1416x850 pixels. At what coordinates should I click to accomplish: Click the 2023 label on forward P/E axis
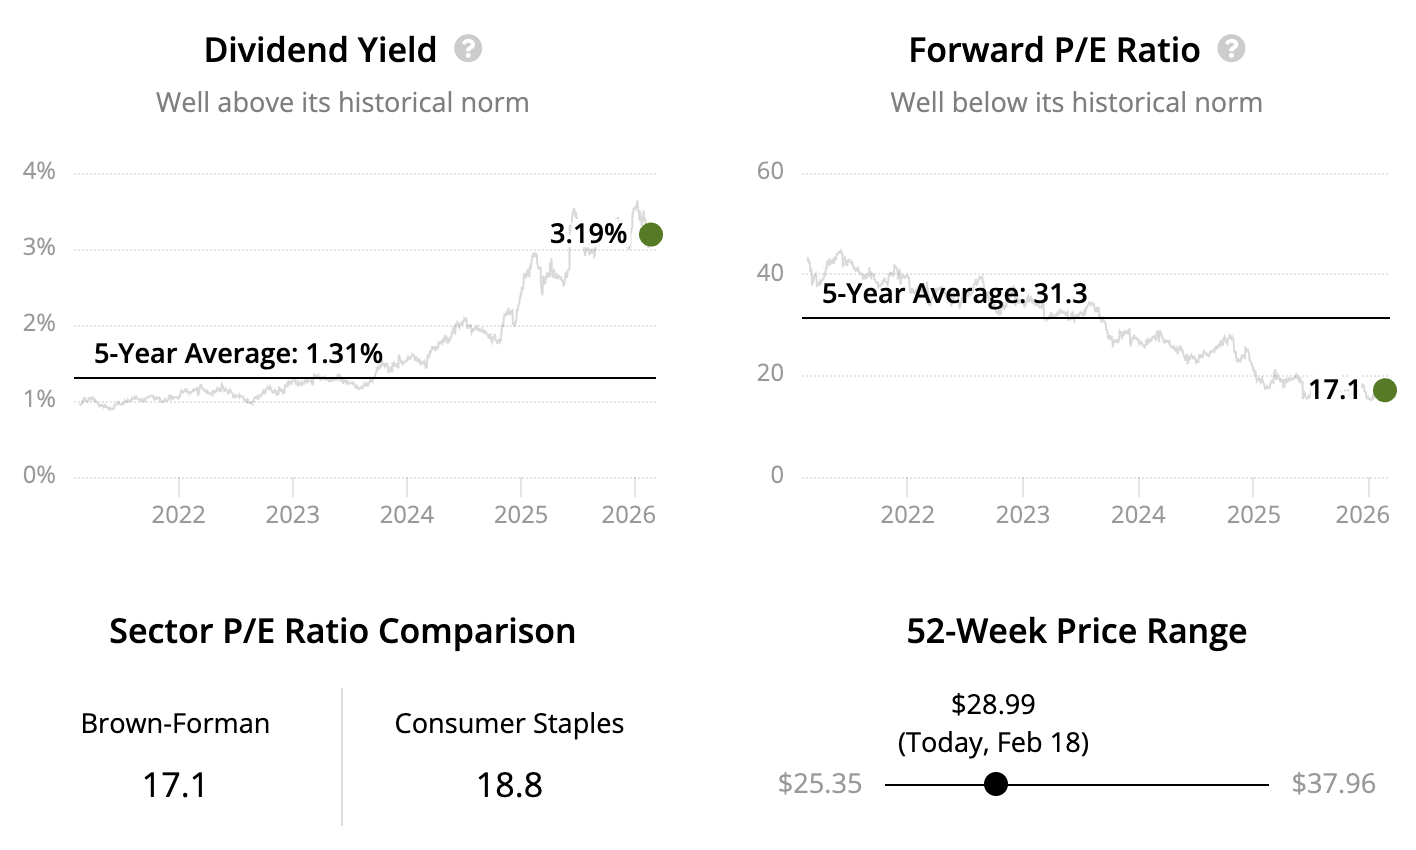(x=1022, y=515)
